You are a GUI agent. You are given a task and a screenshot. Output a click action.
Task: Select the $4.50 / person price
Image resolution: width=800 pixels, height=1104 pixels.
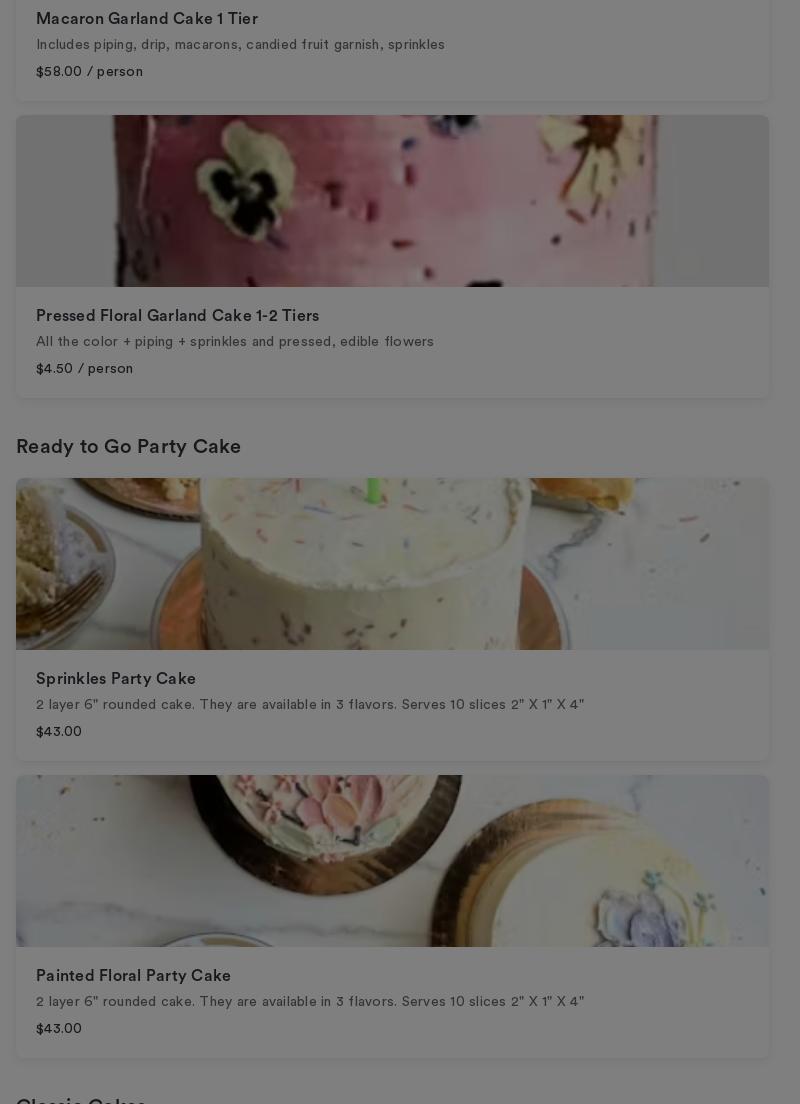85,368
